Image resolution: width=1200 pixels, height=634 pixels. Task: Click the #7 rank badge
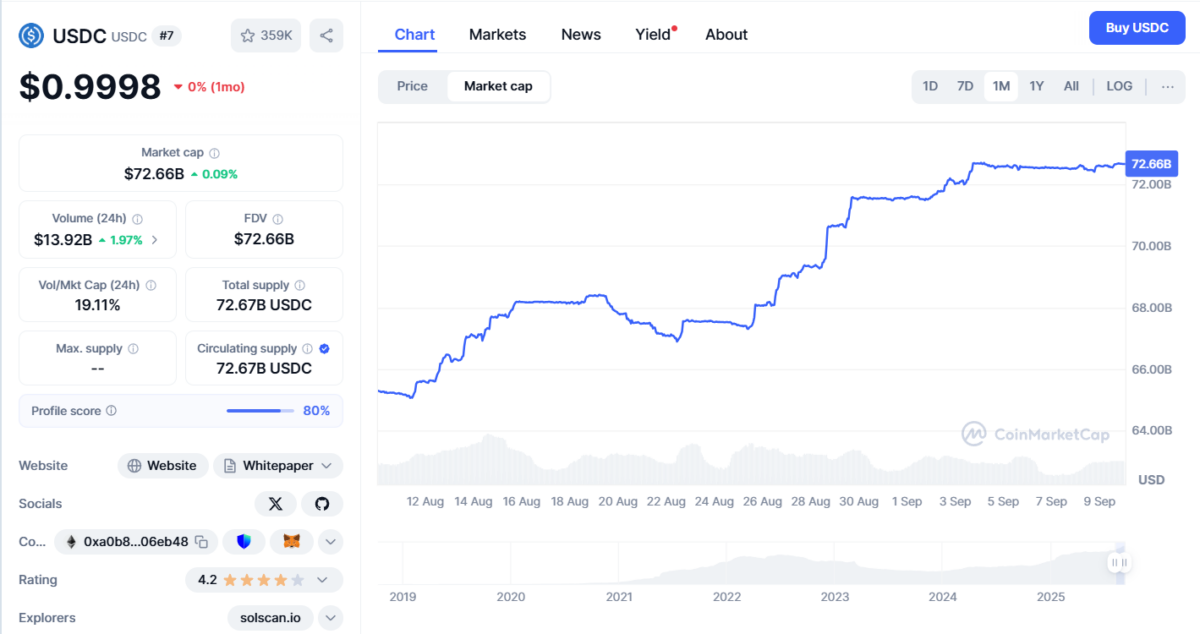pyautogui.click(x=166, y=35)
